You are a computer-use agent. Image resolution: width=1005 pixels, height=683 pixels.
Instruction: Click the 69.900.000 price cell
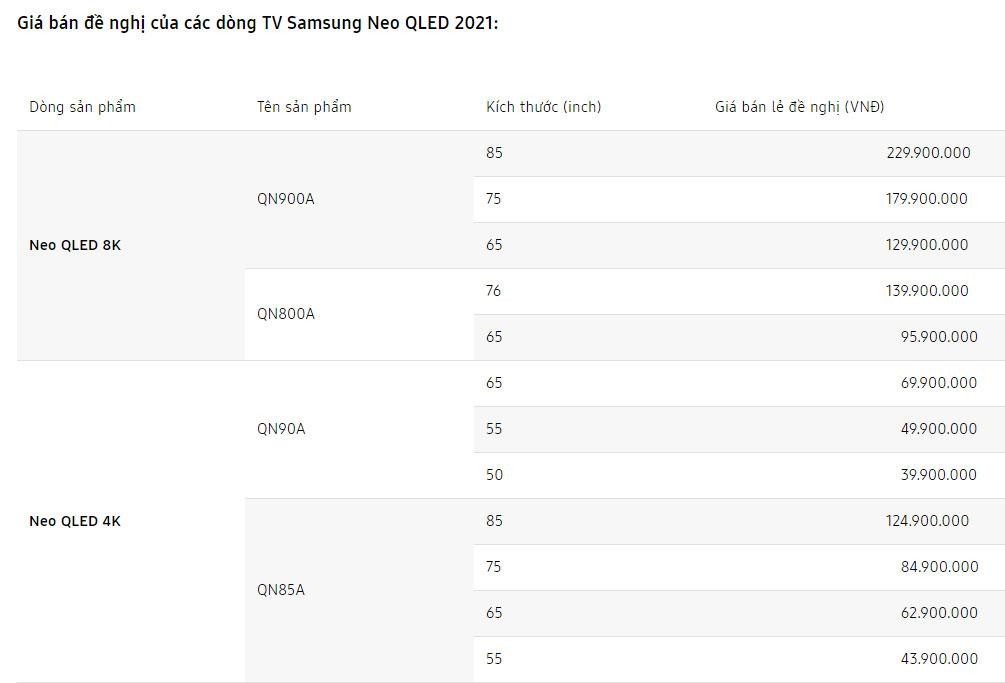click(939, 383)
